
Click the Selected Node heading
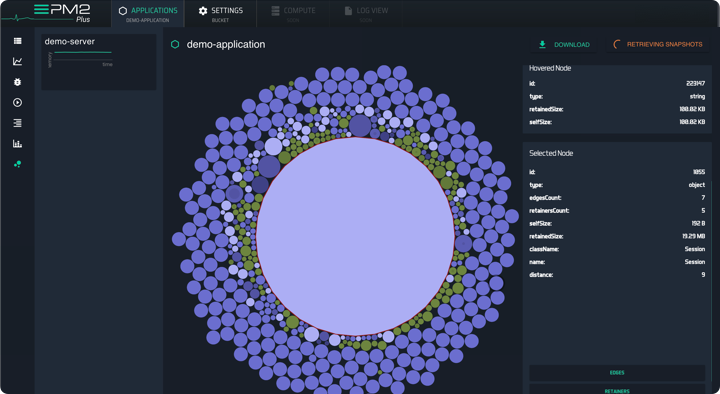click(x=551, y=153)
